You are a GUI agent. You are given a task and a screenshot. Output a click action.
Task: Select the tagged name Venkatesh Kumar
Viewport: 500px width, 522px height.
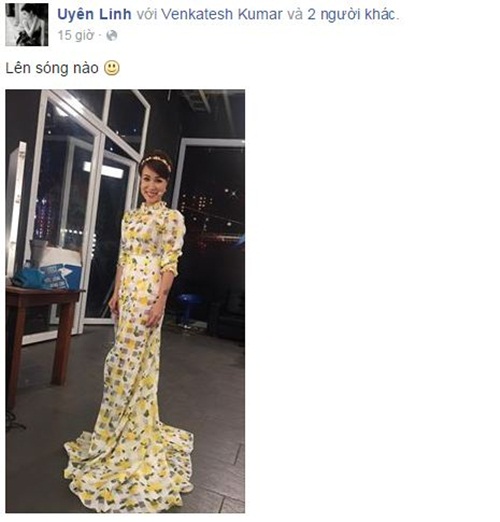(x=224, y=14)
